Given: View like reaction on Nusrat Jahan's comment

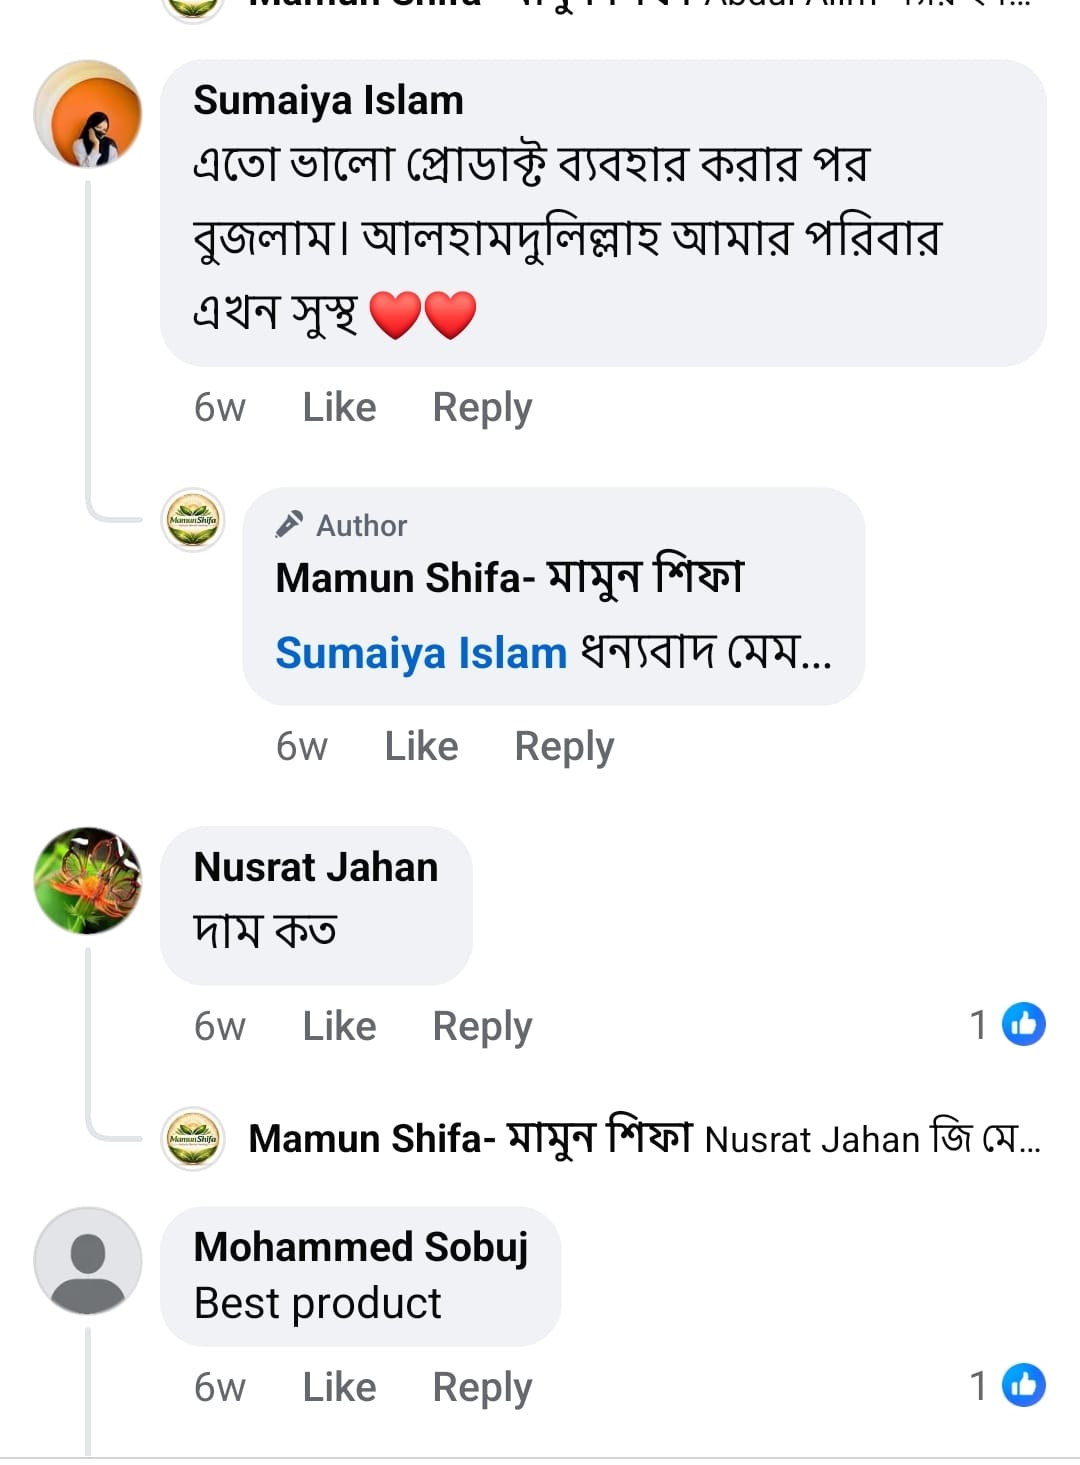Looking at the screenshot, I should point(1022,1025).
